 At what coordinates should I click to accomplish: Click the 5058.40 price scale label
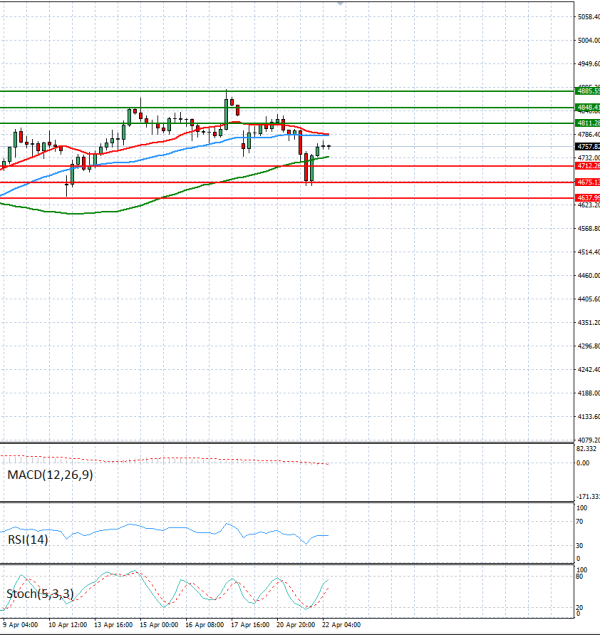[x=588, y=17]
